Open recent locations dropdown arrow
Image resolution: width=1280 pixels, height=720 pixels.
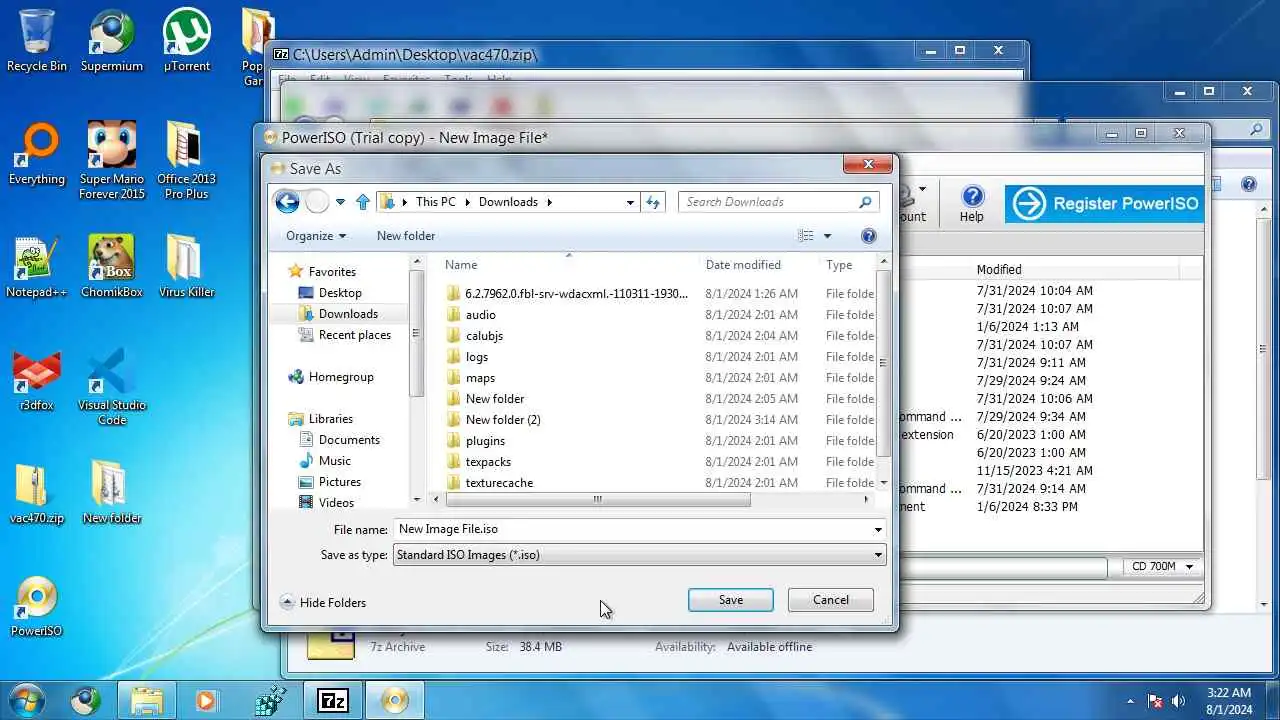[340, 202]
